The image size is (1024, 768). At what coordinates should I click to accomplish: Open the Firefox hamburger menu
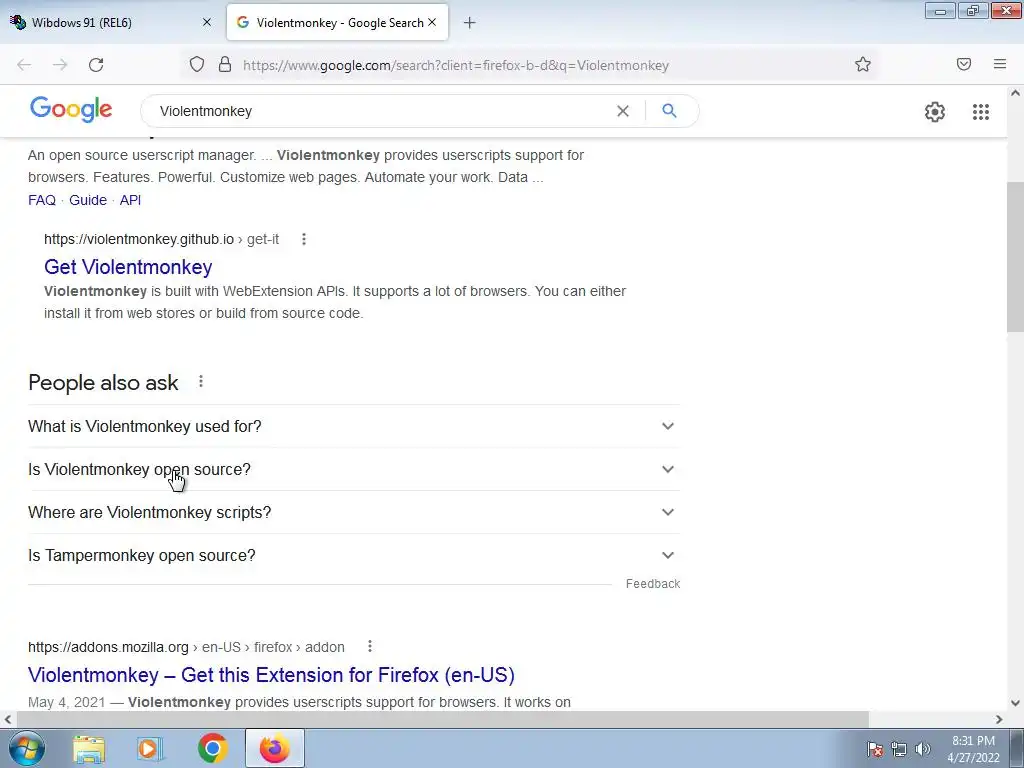coord(1000,64)
